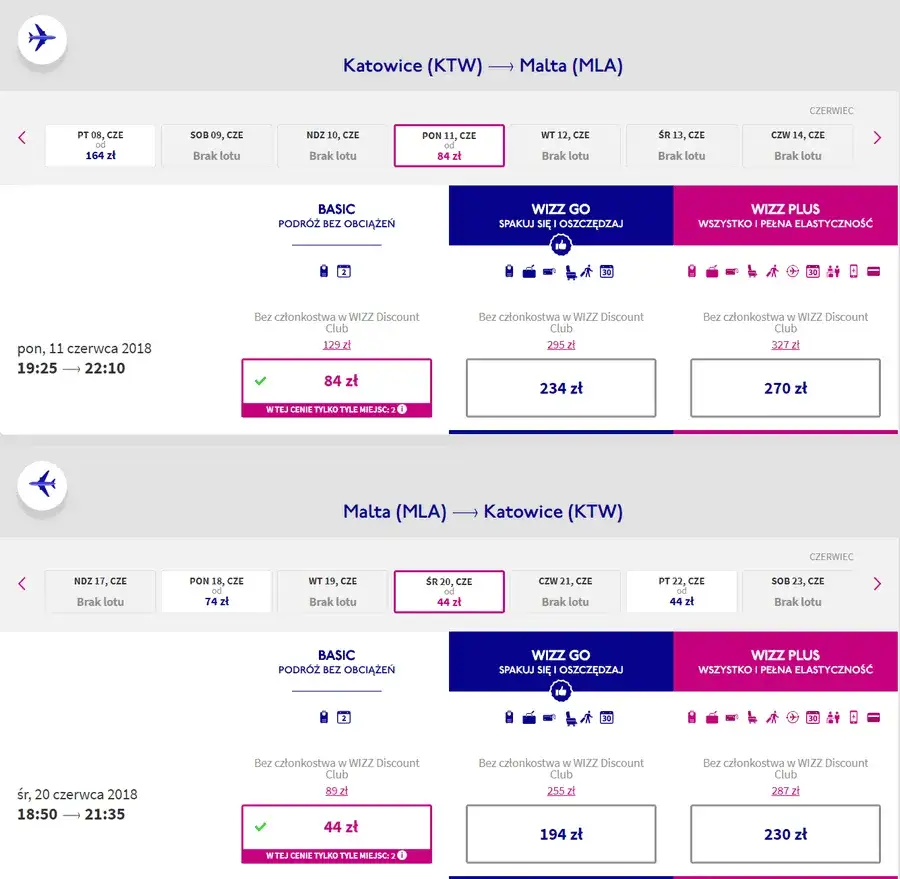Switch to the PT 08, CZE 164 zł date
The image size is (900, 879).
tap(100, 146)
